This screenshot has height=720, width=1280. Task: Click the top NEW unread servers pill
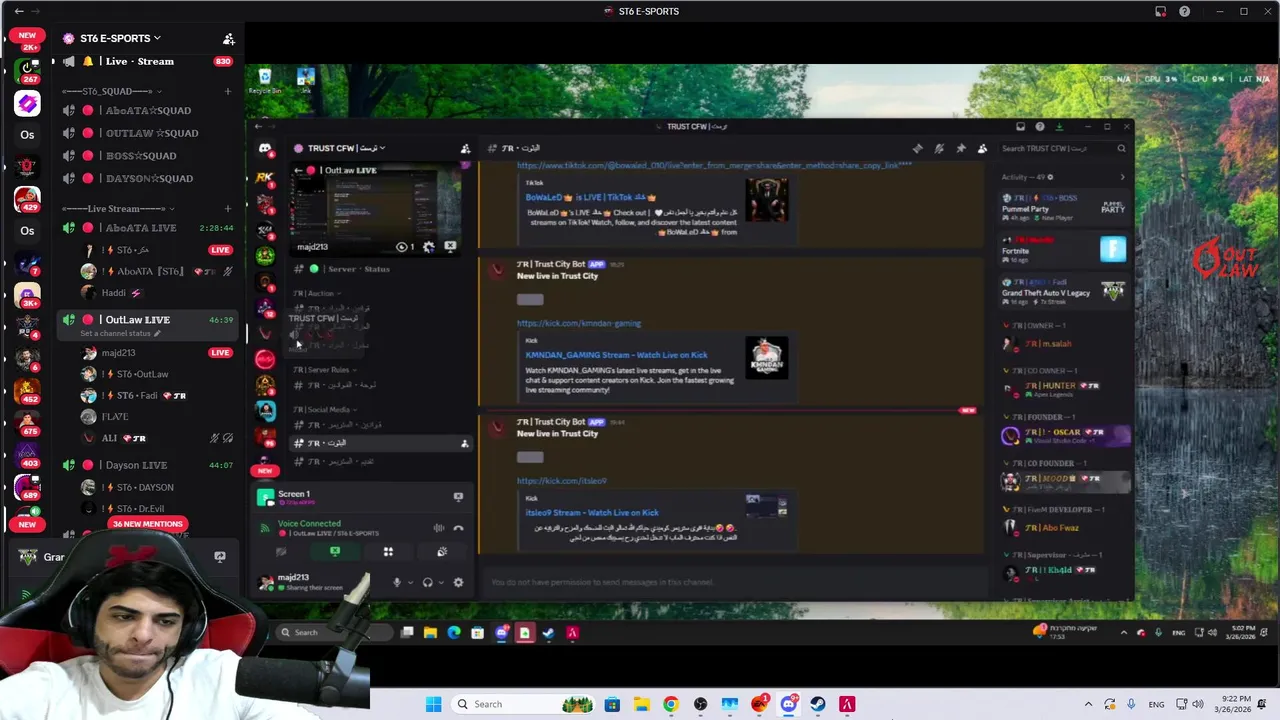pos(27,35)
